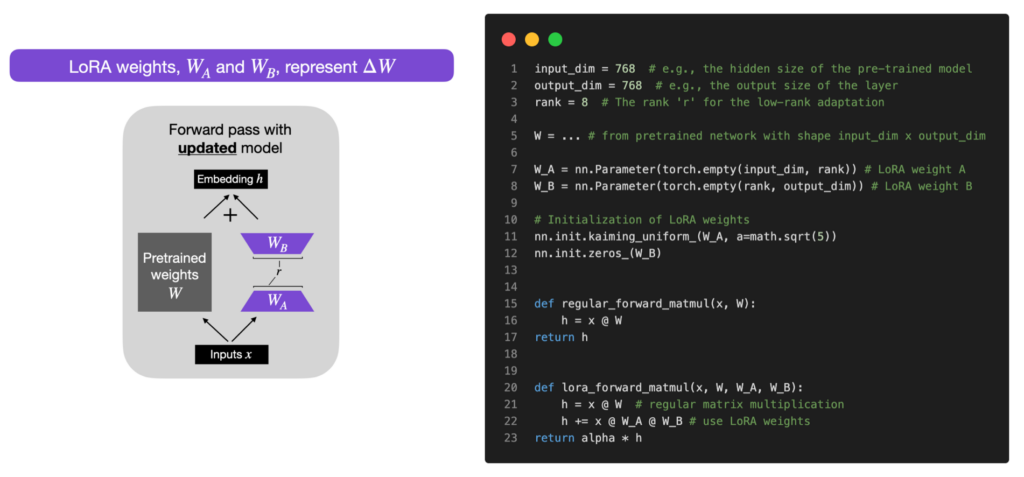
Task: Click the yellow minimize dot in code window
Action: click(x=532, y=39)
